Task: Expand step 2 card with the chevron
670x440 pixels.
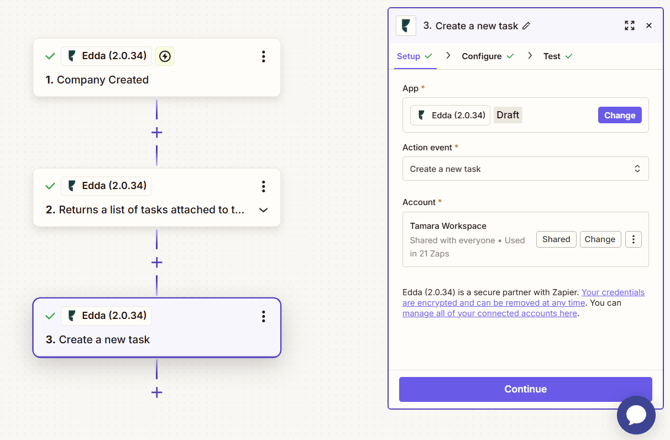Action: coord(263,210)
